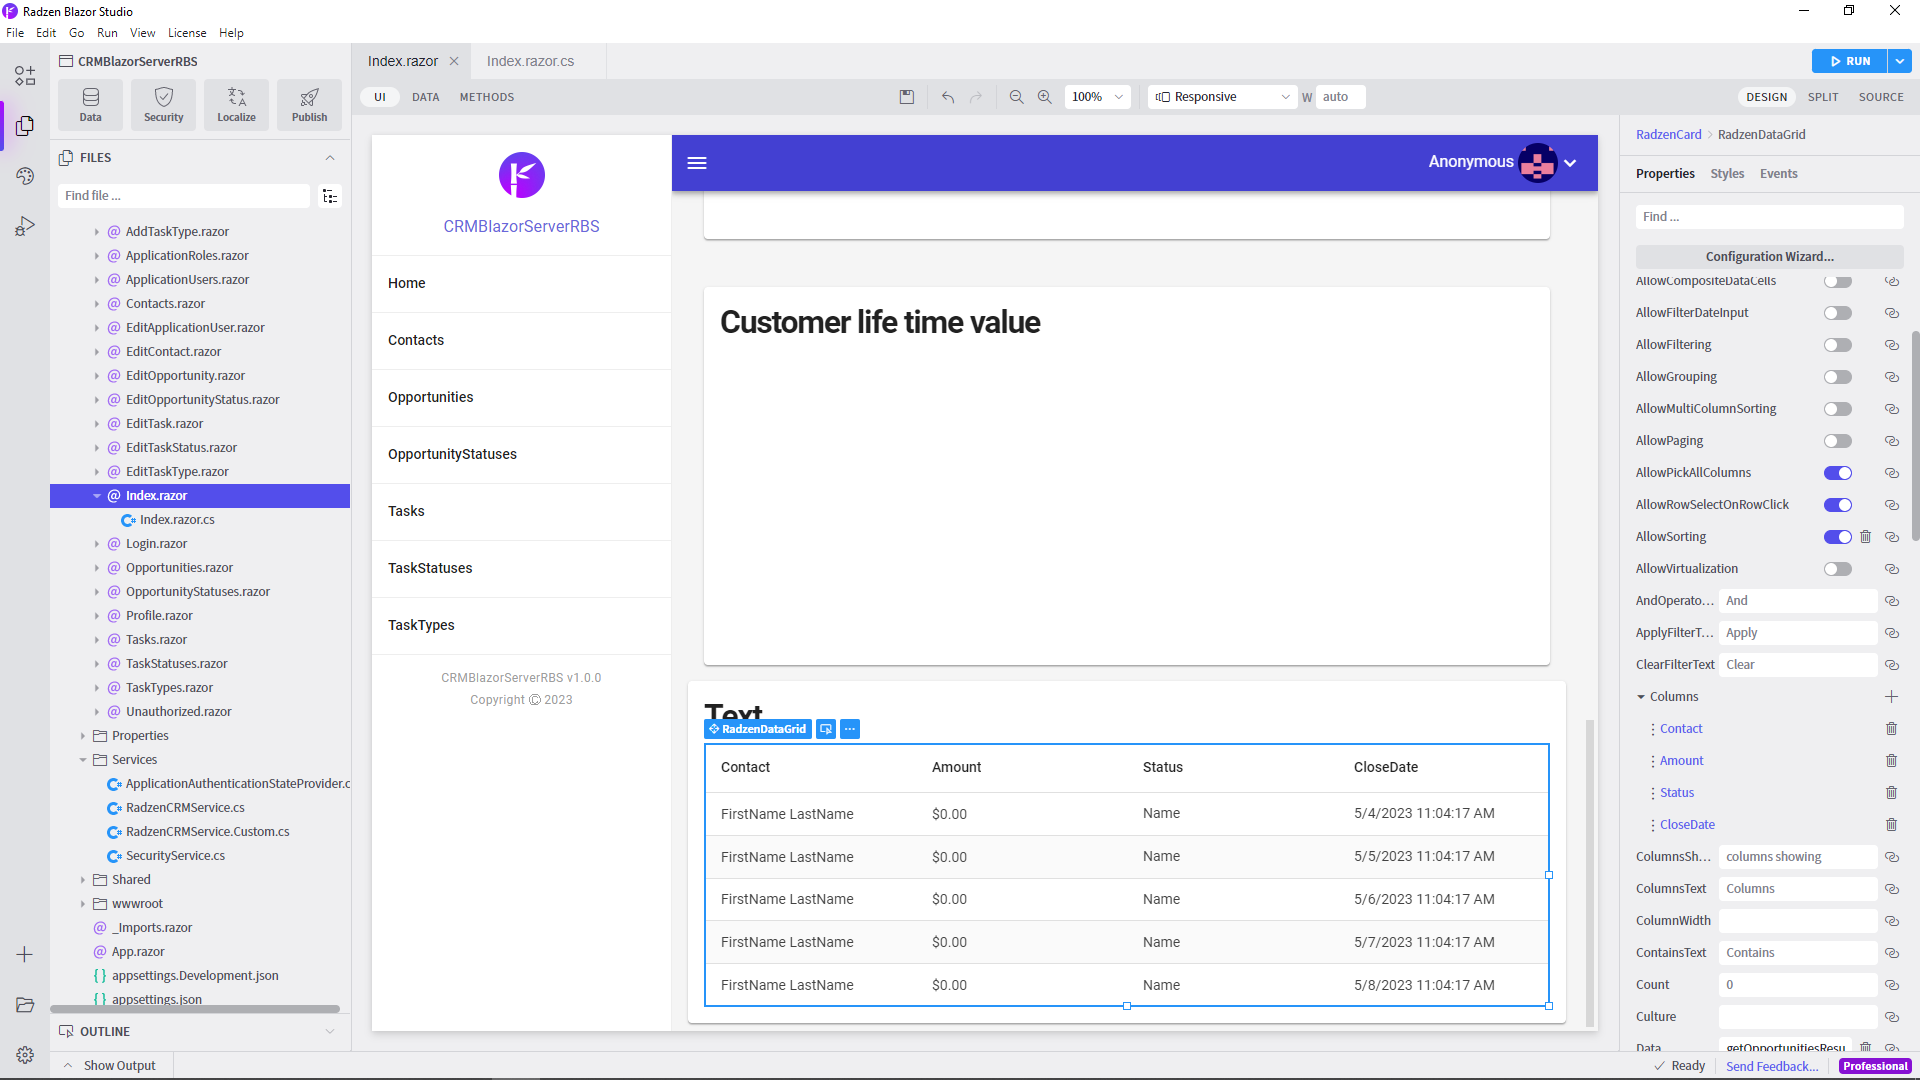Expand the Properties folder
The image size is (1920, 1080).
(x=83, y=736)
